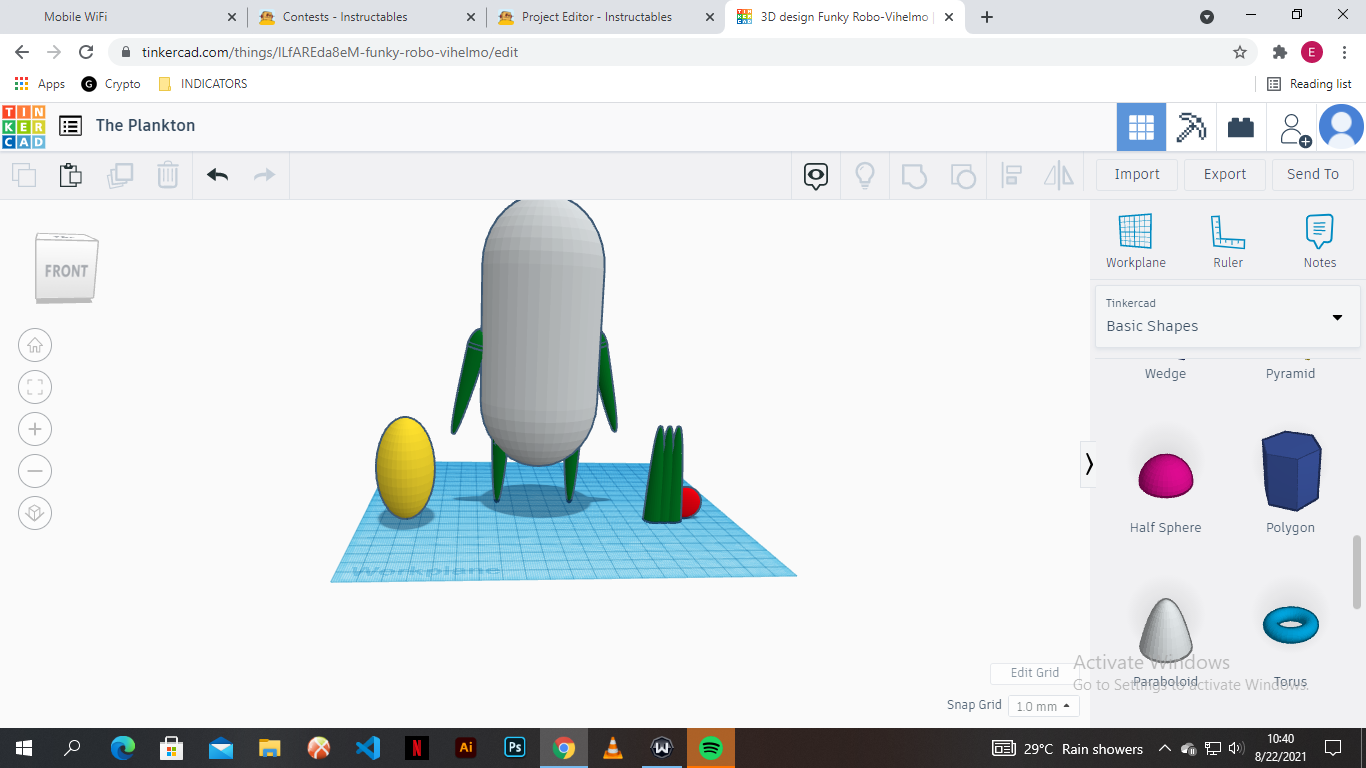Open the designs list menu icon
The image size is (1366, 768).
pos(70,126)
